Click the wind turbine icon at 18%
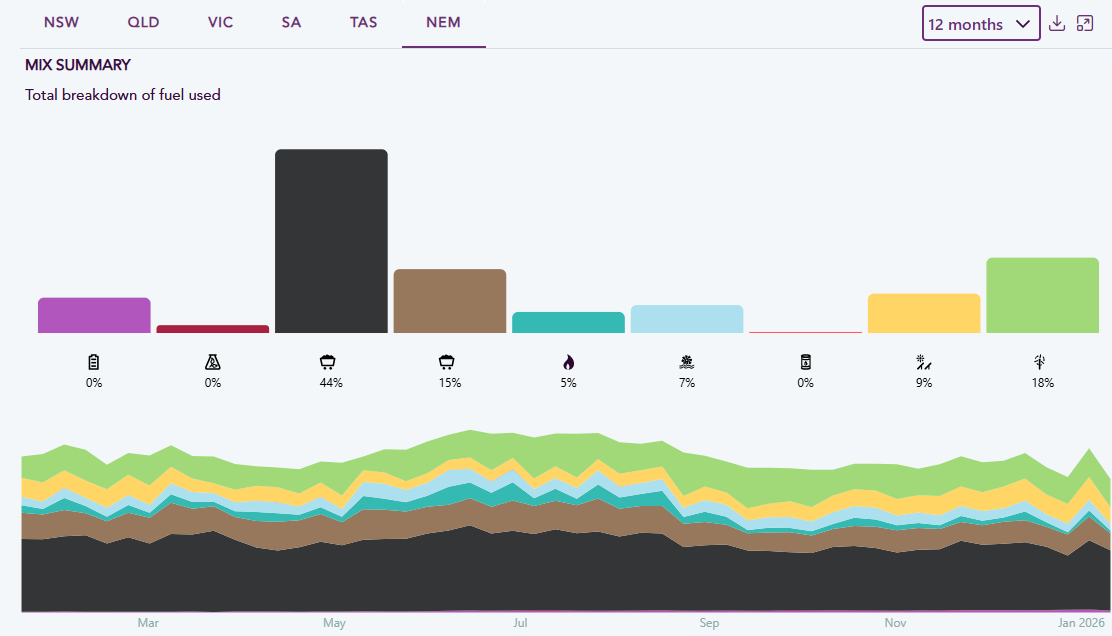The height and width of the screenshot is (636, 1112). [1042, 362]
